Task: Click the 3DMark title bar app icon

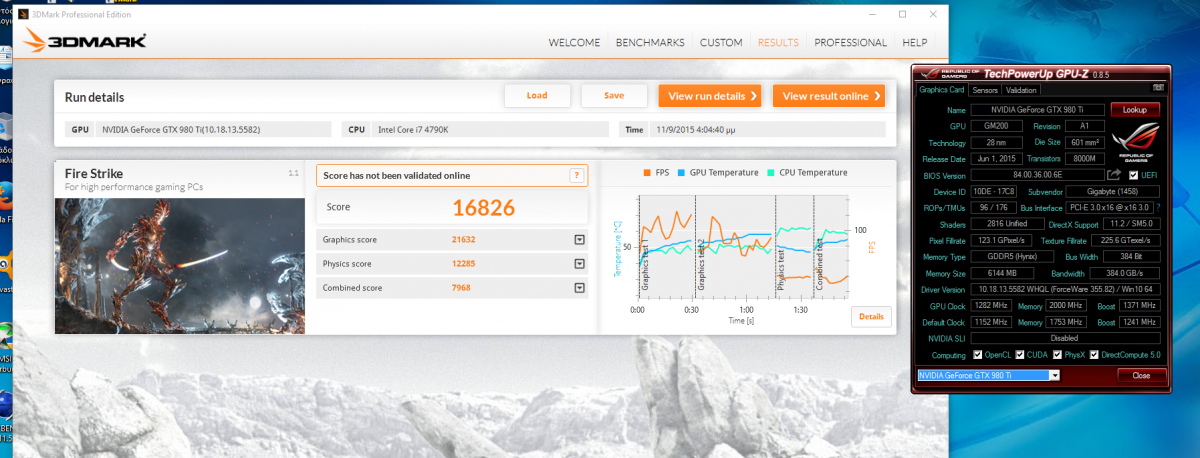Action: point(23,14)
